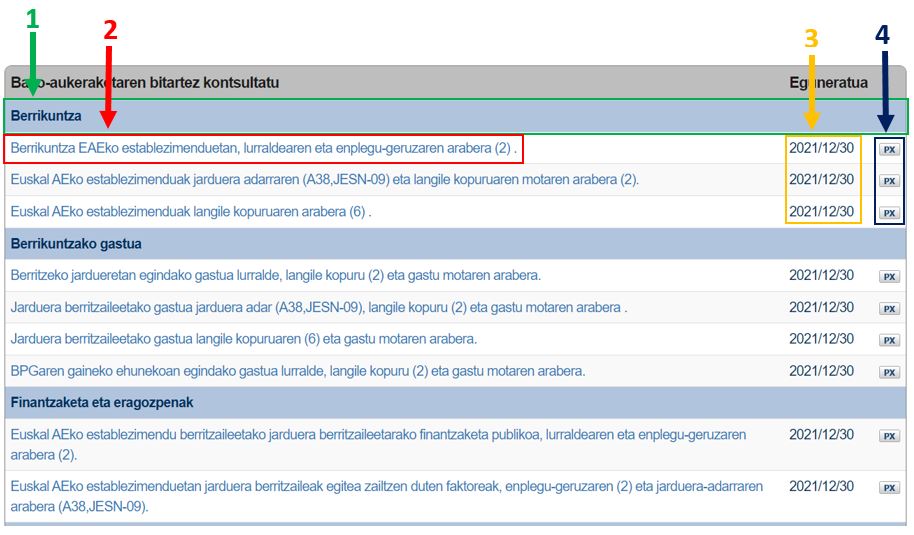Click PX icon for finantzaketa publikoa row
The width and height of the screenshot is (914, 535).
tap(889, 436)
